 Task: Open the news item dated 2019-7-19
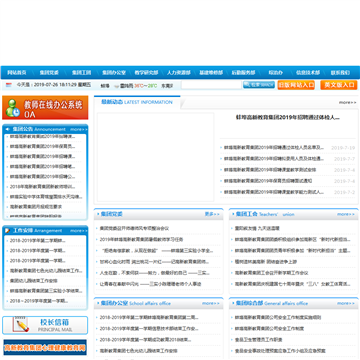coord(274,148)
